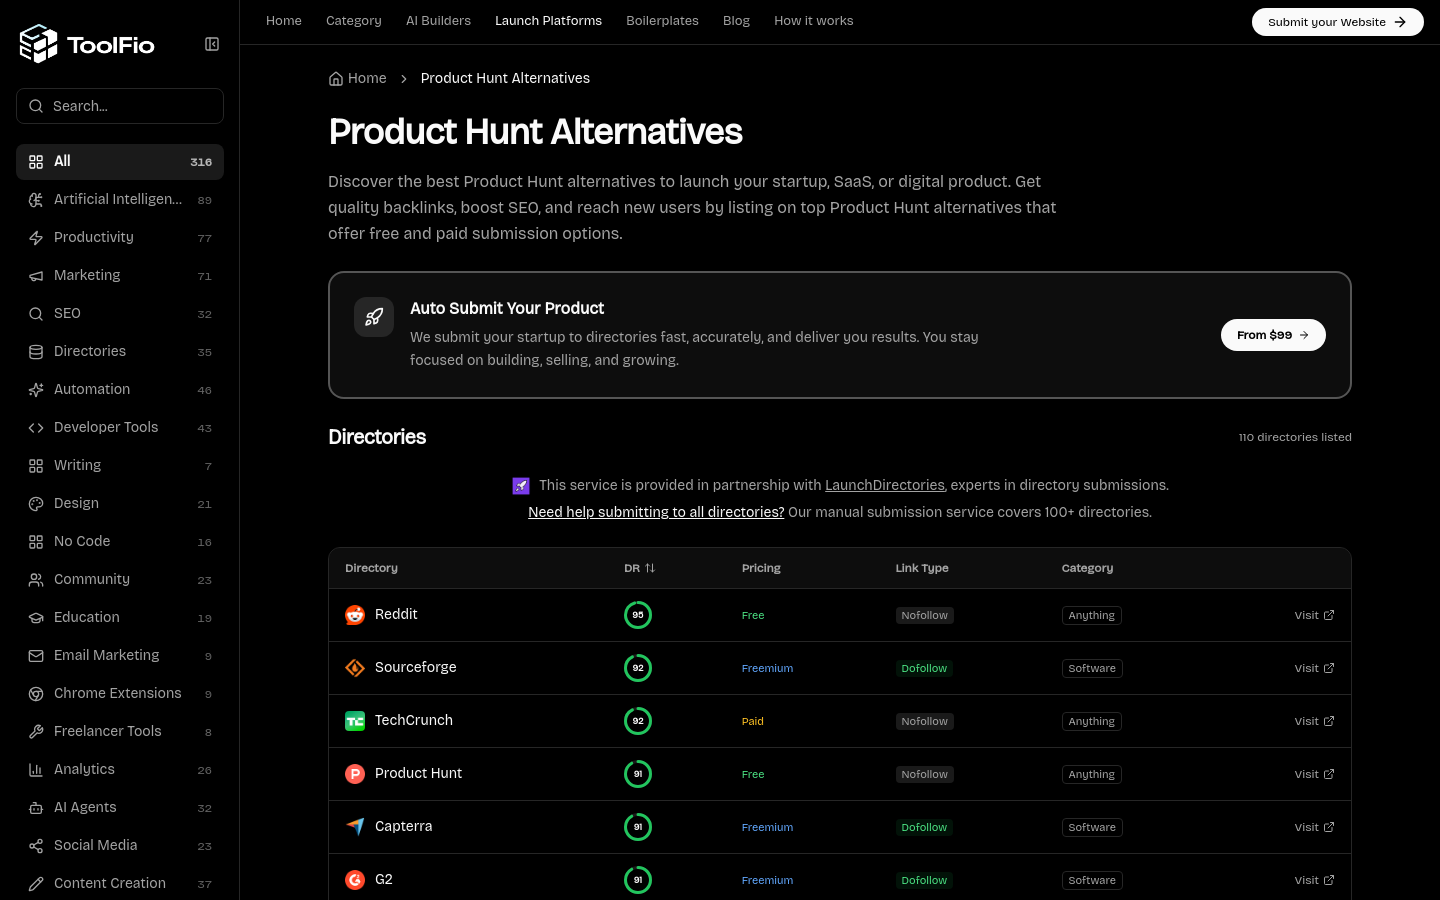Viewport: 1440px width, 900px height.
Task: Collapse the sidebar panel icon
Action: [x=212, y=44]
